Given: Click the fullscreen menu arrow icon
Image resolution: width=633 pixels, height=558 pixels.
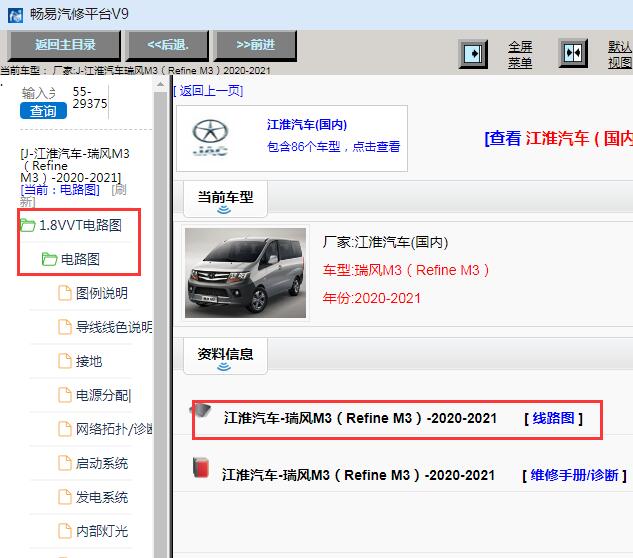Looking at the screenshot, I should click(x=473, y=54).
